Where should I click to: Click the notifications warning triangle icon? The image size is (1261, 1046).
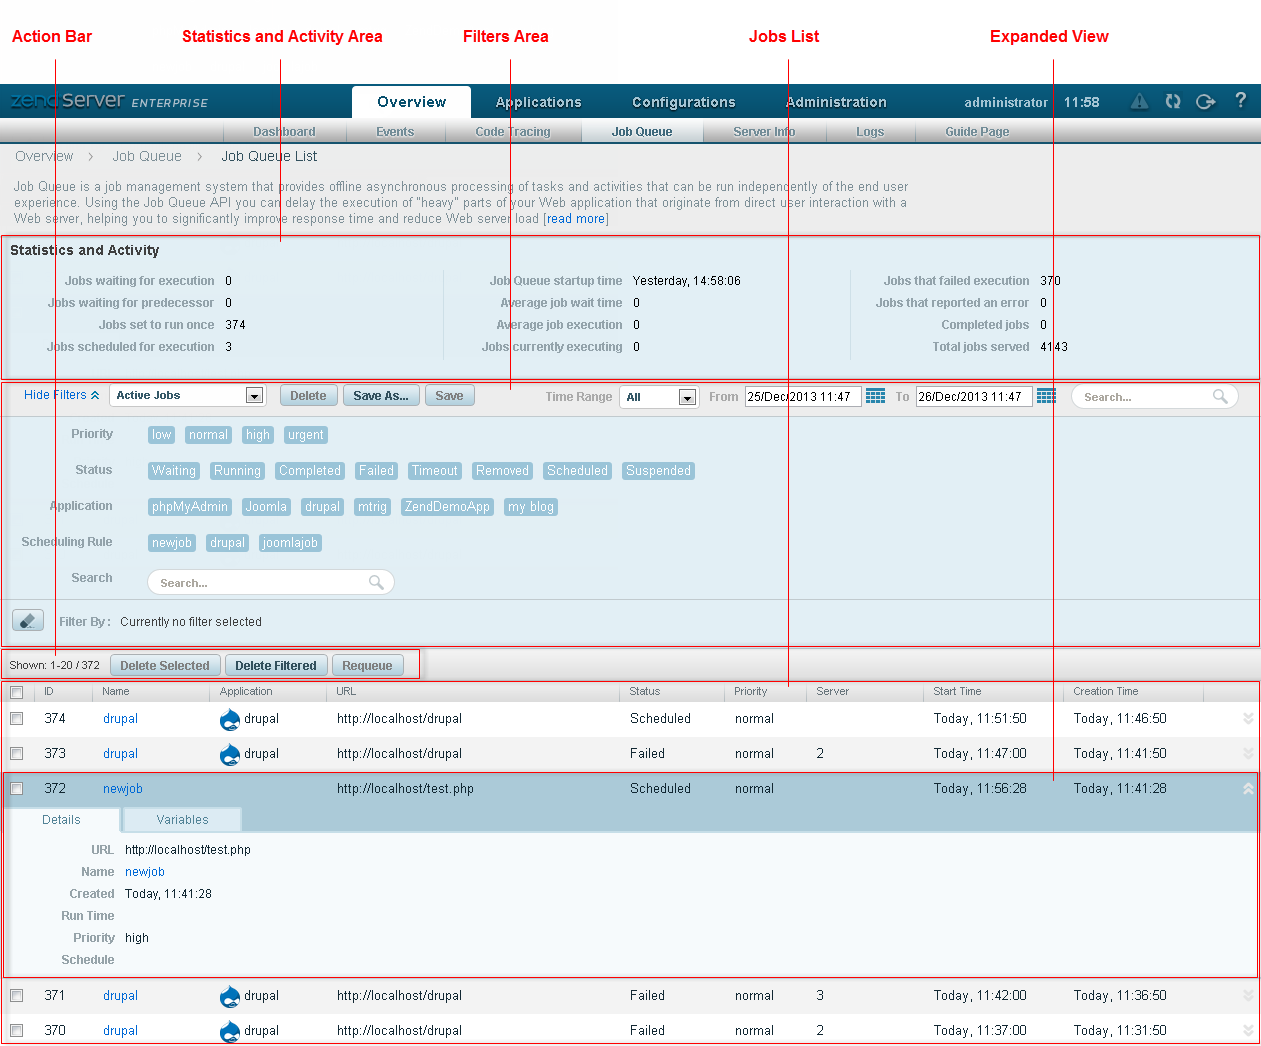[x=1139, y=101]
